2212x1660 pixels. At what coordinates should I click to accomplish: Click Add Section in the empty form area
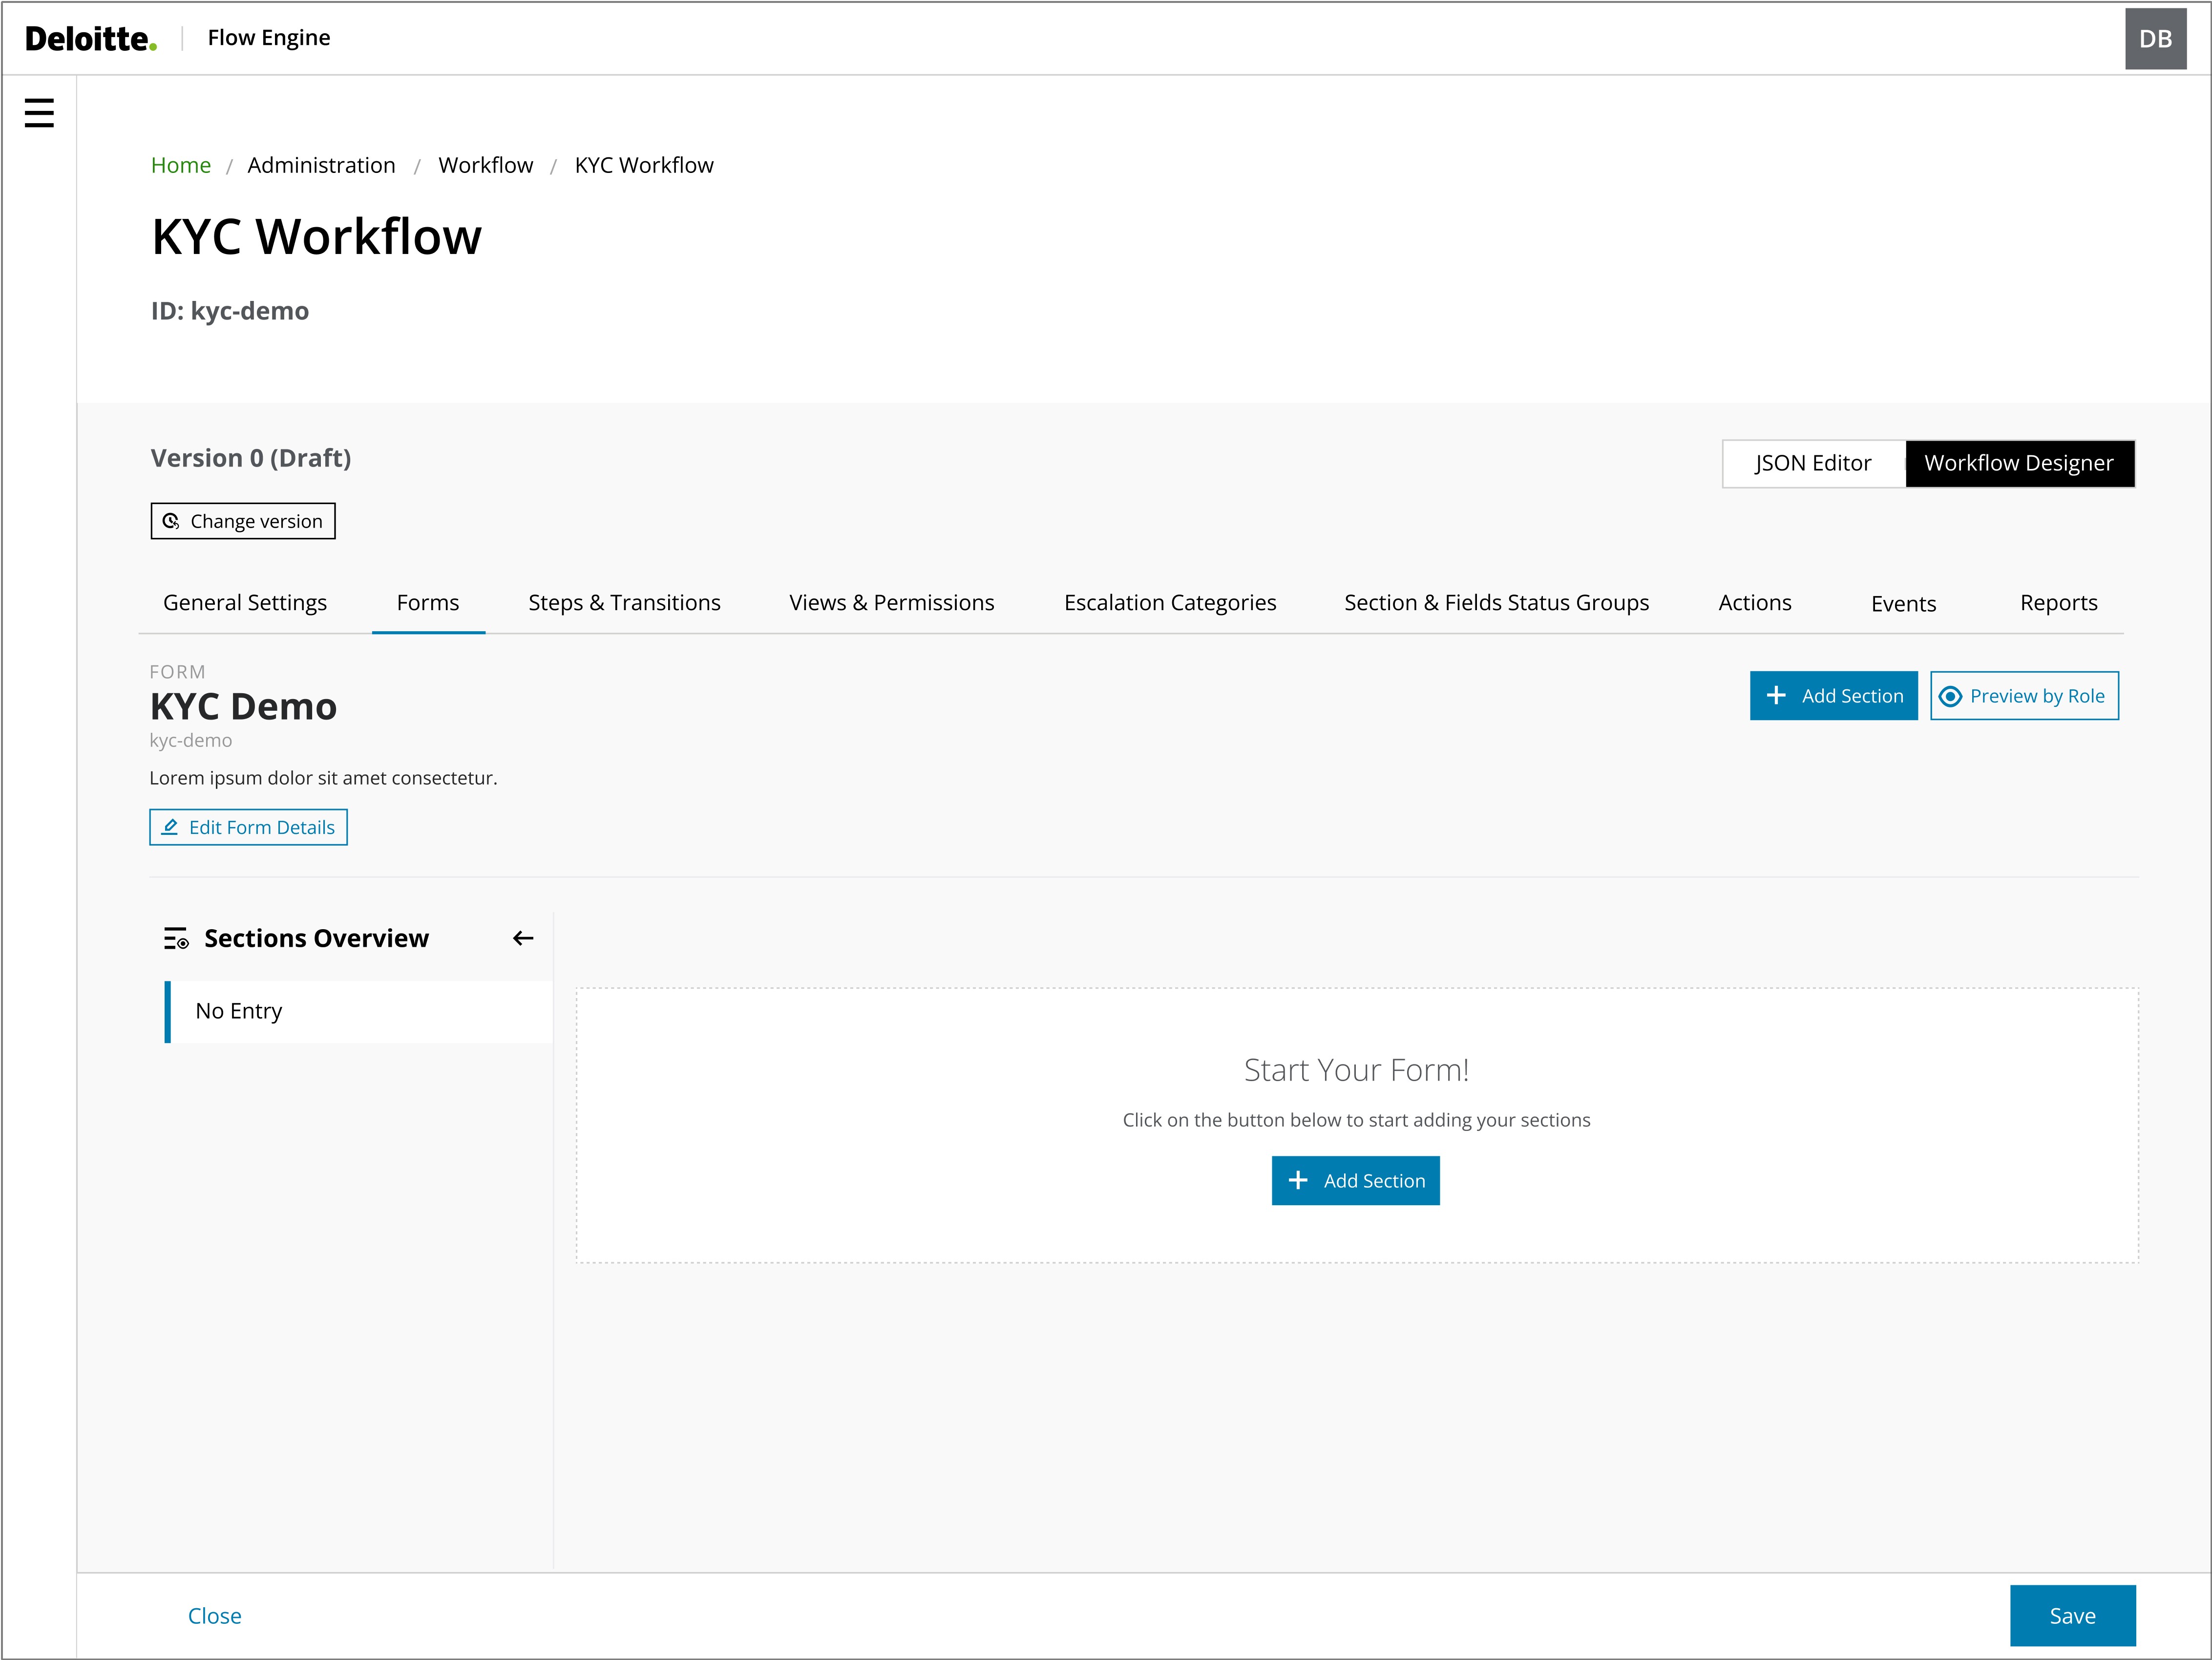pyautogui.click(x=1355, y=1180)
